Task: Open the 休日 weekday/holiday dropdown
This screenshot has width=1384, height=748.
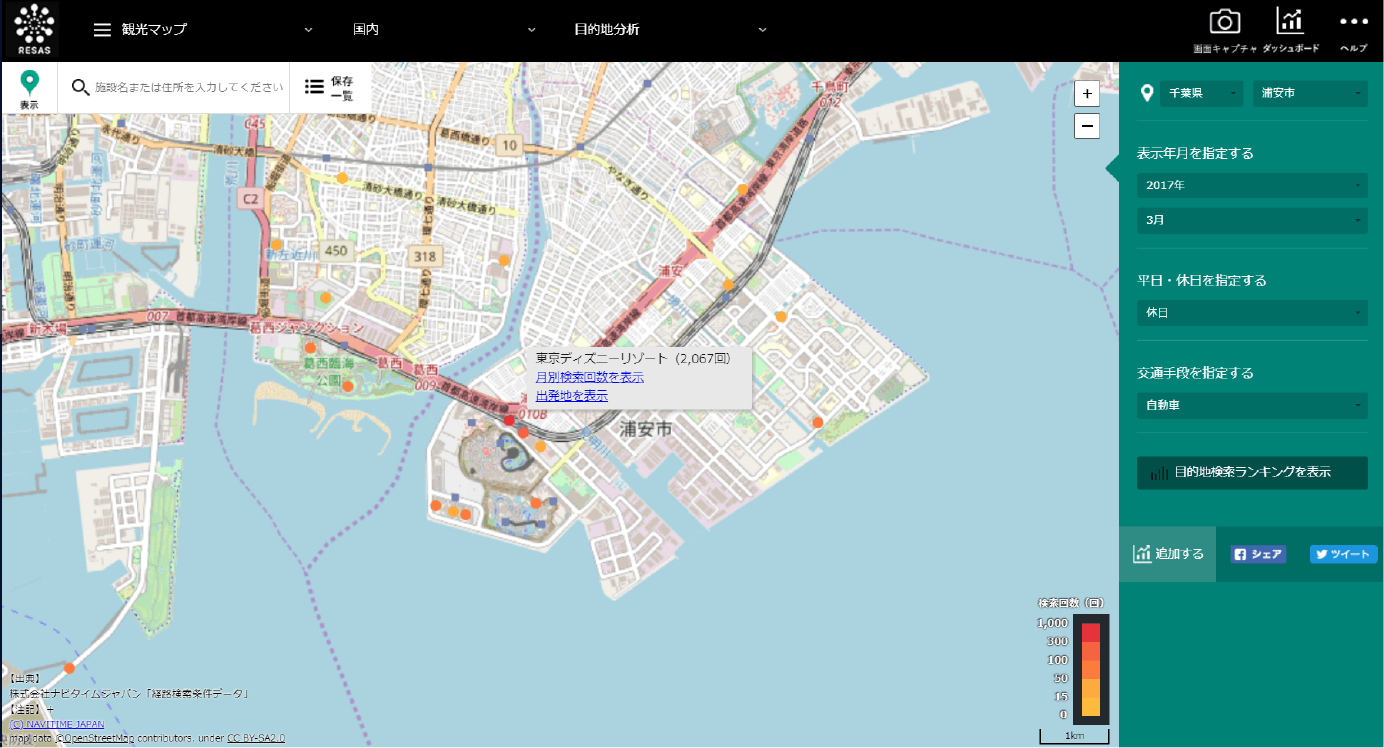Action: (x=1252, y=313)
